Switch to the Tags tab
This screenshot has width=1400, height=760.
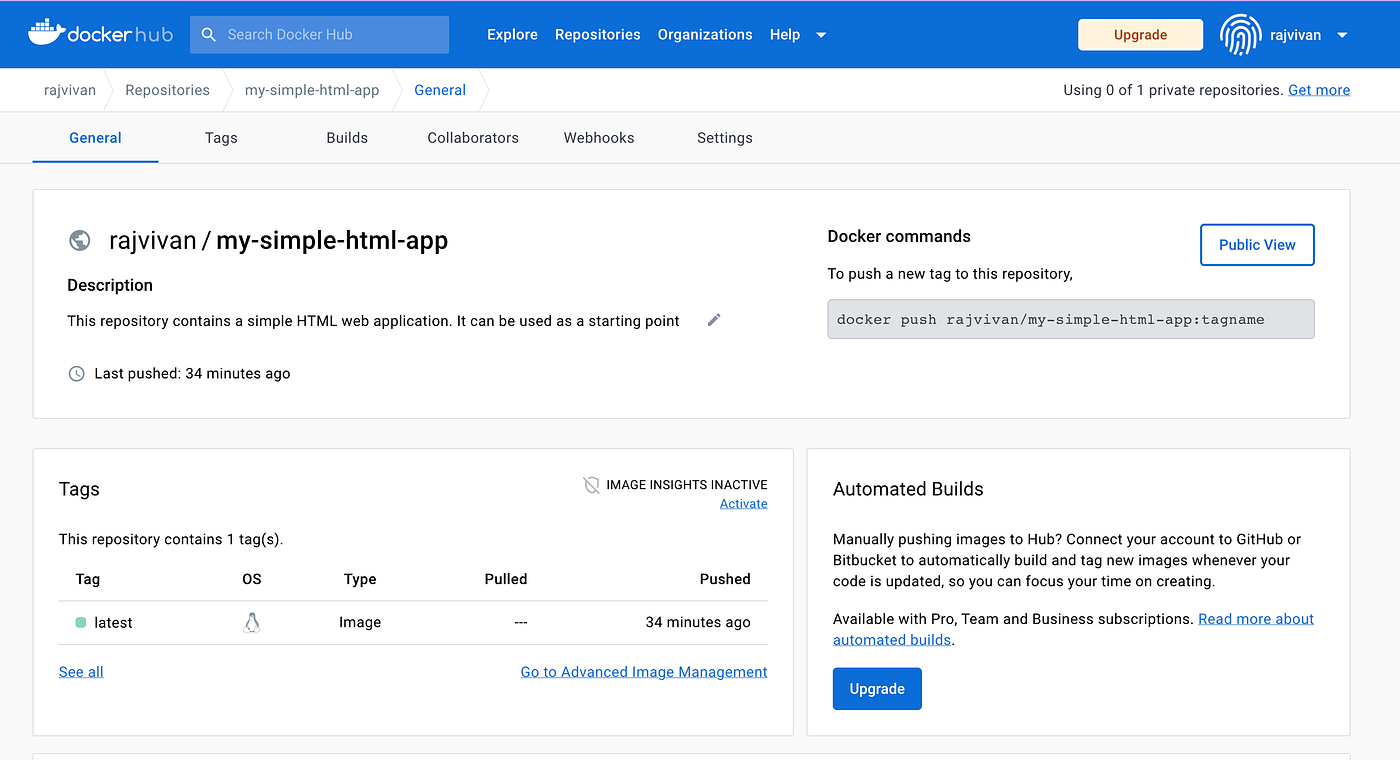click(x=221, y=138)
